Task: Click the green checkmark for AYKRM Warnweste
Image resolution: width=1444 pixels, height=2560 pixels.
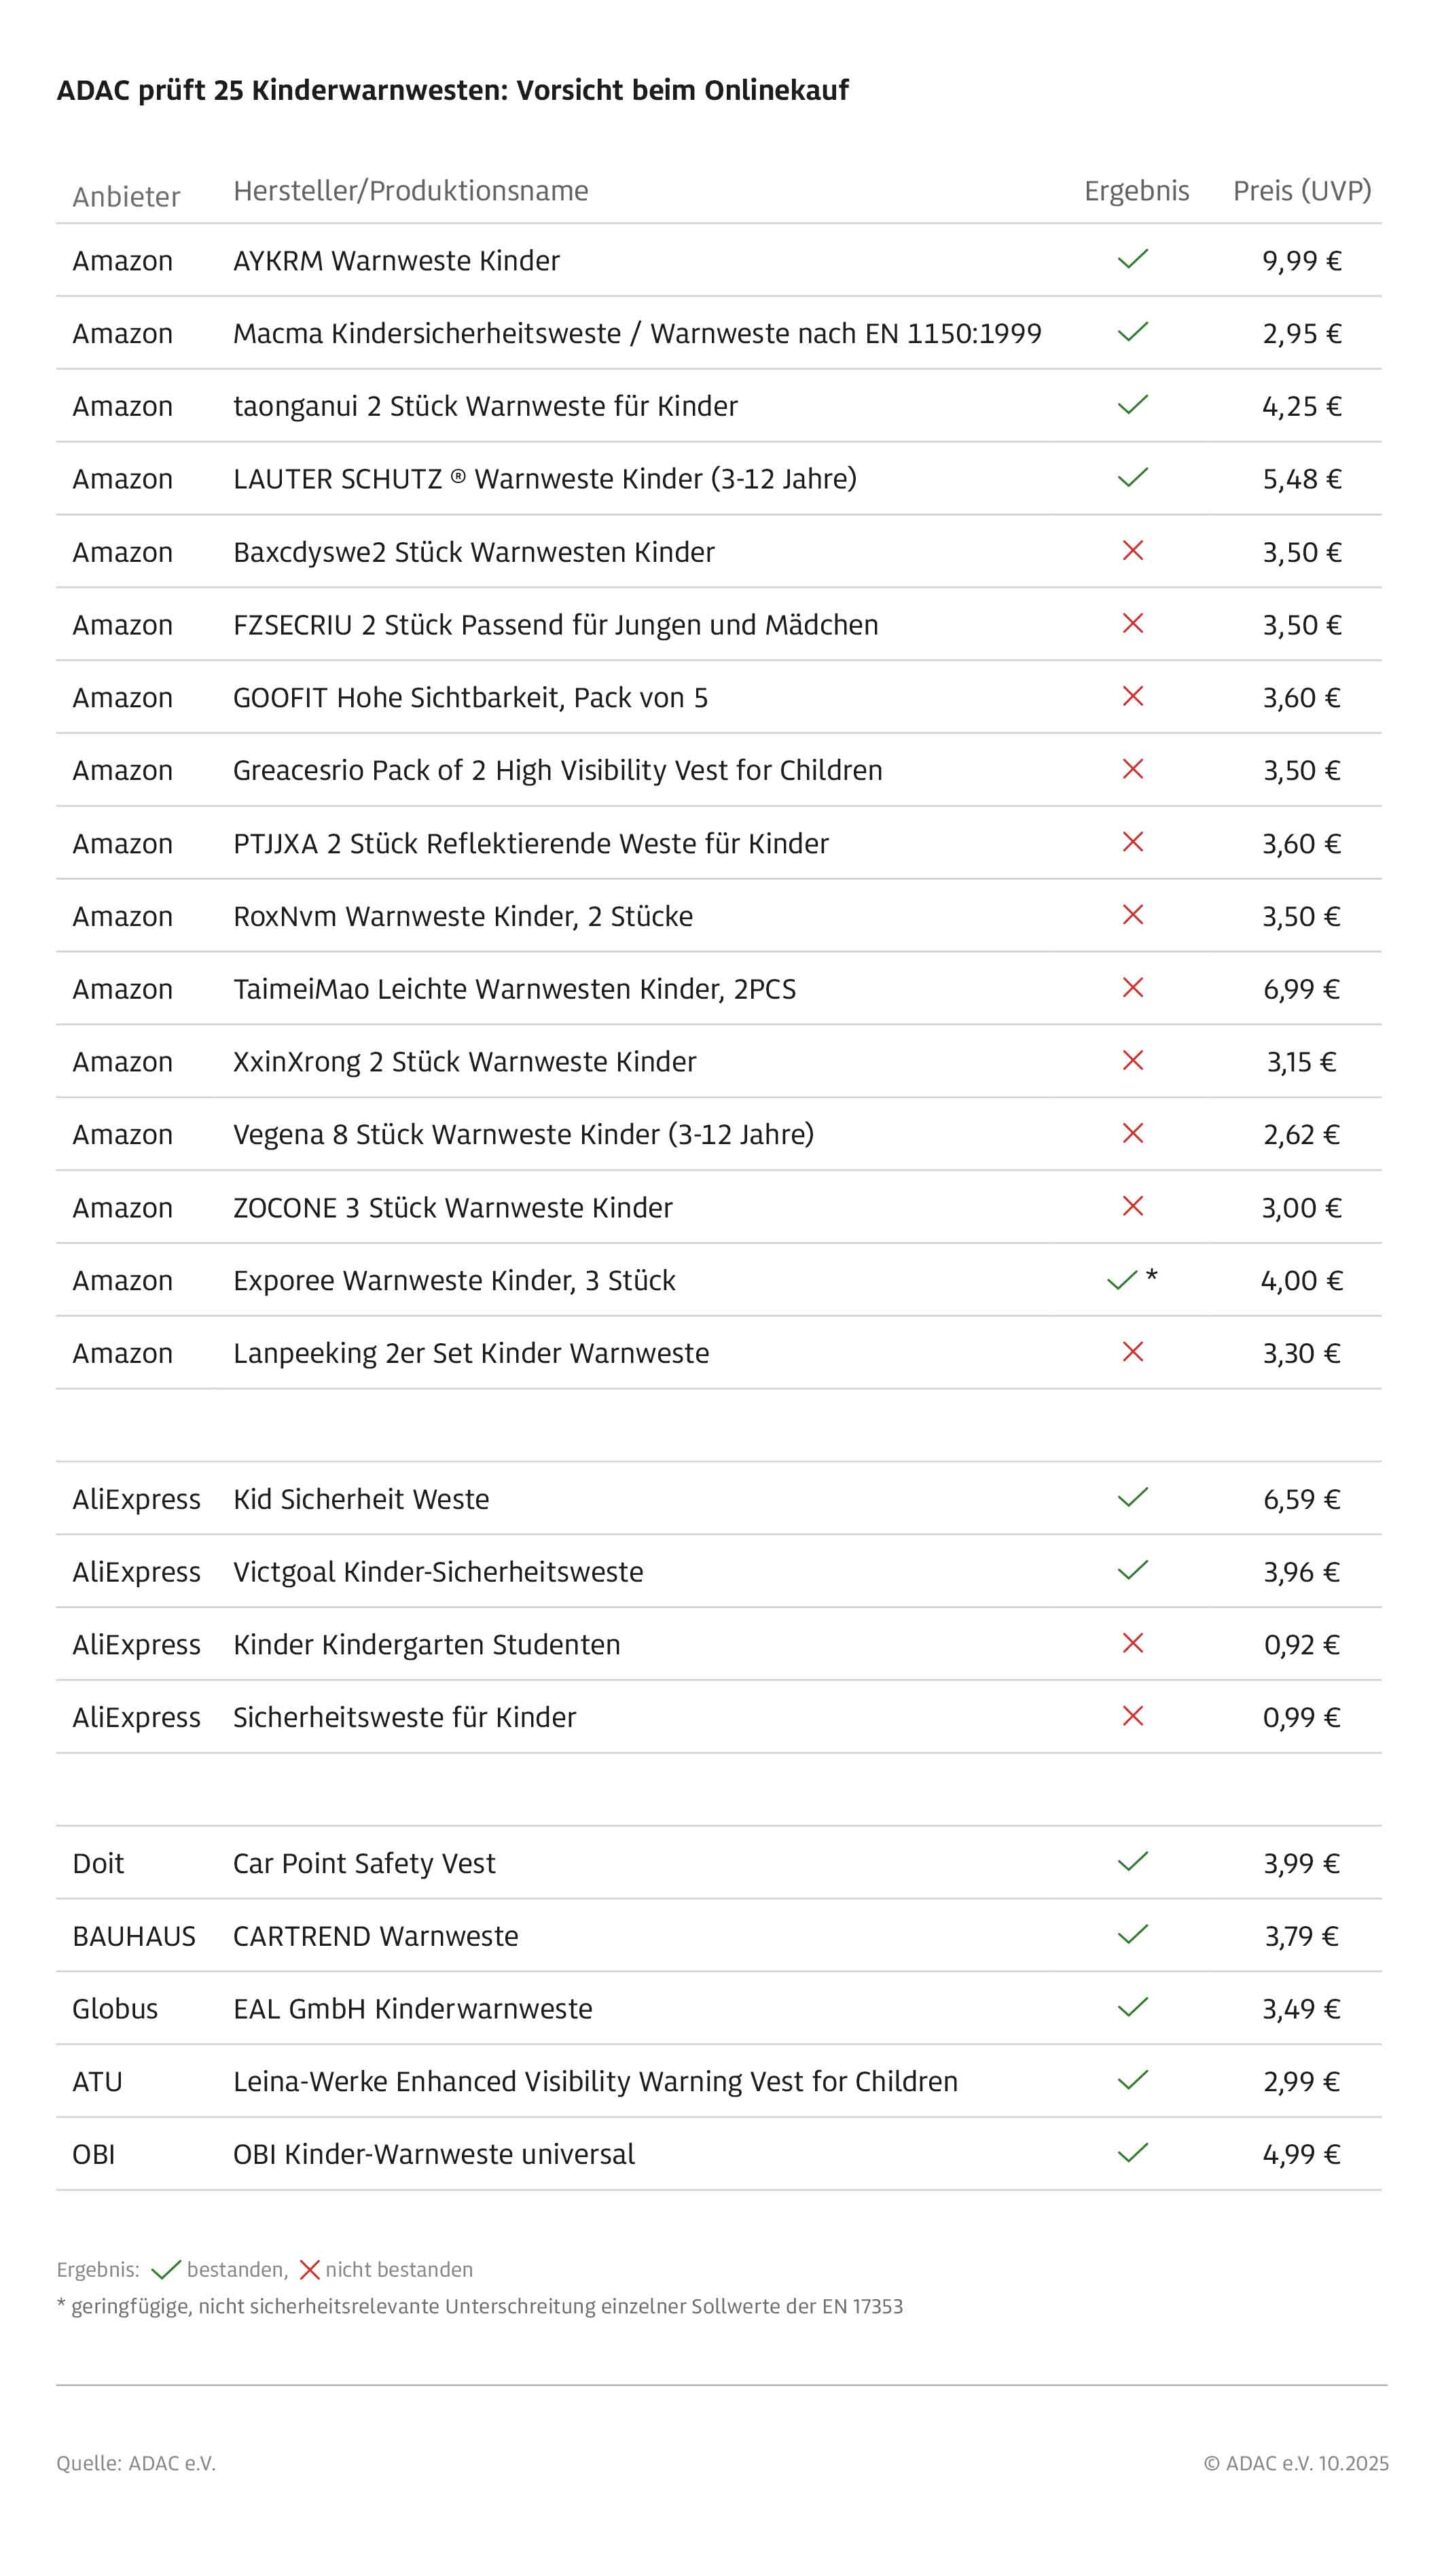Action: pyautogui.click(x=1132, y=259)
